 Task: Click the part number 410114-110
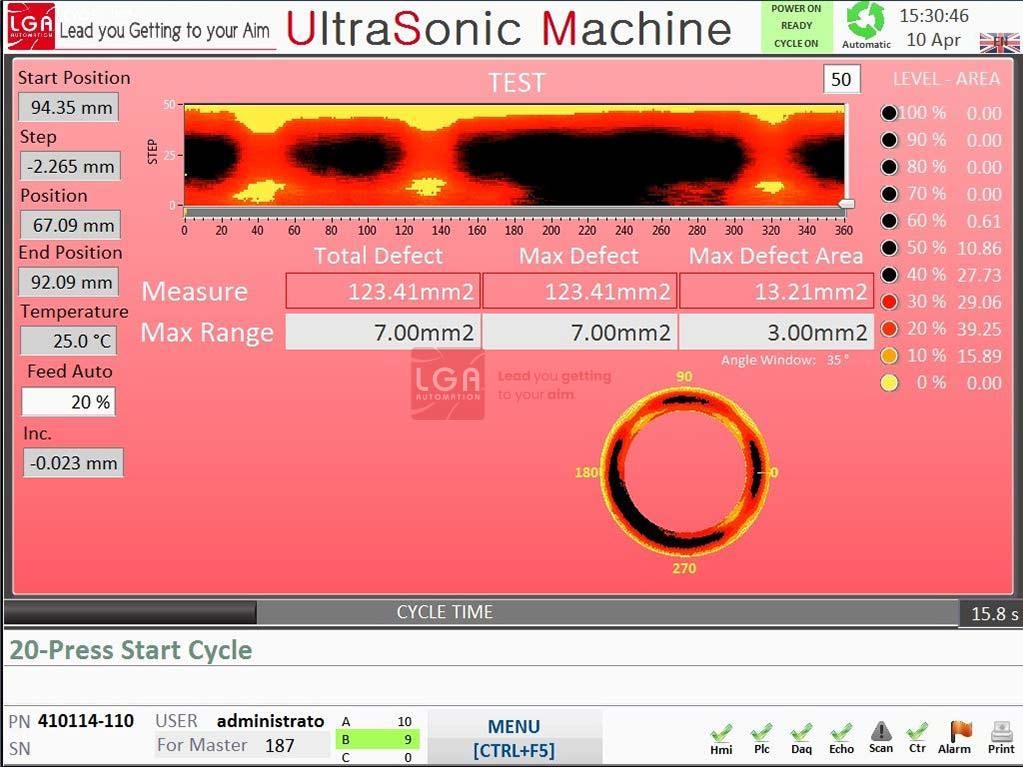86,721
